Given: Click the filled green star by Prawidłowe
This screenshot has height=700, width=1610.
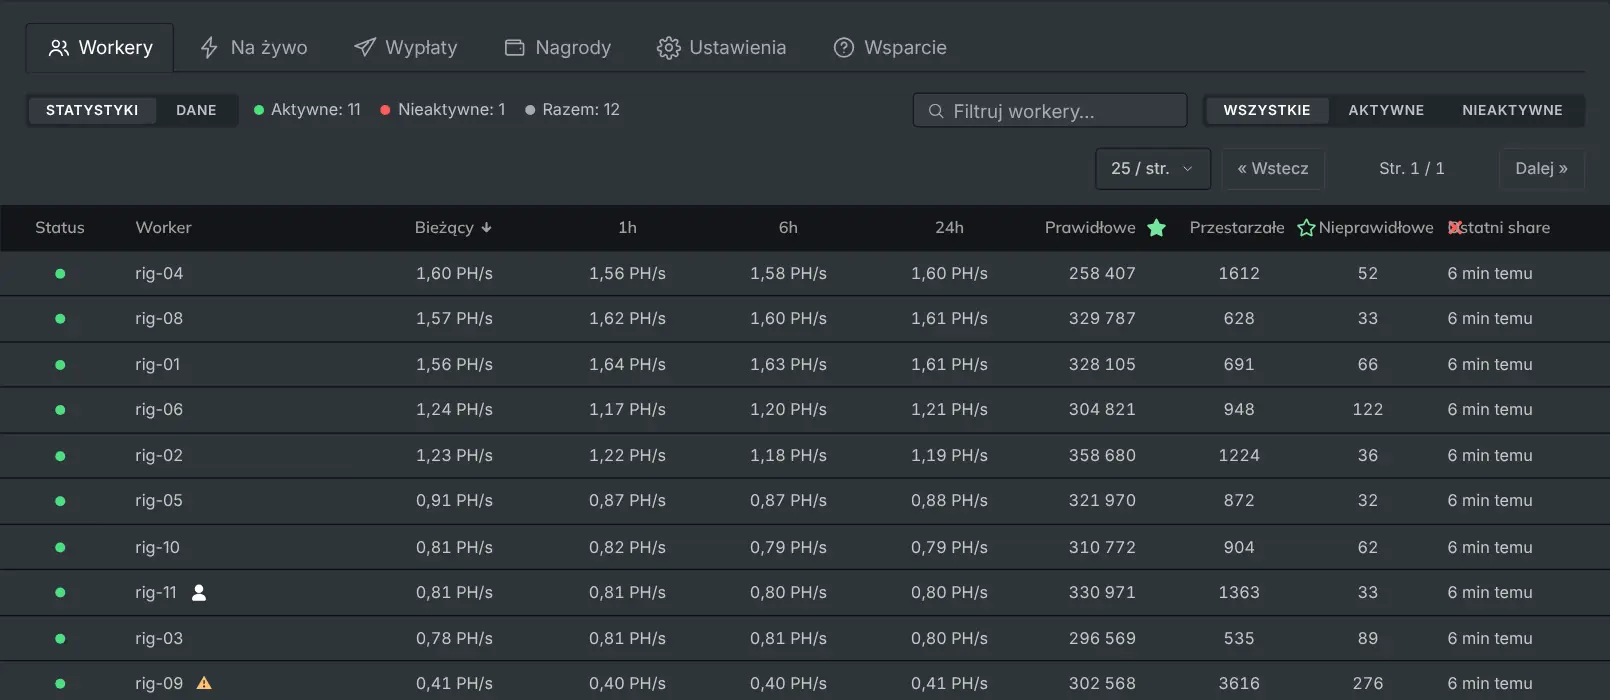Looking at the screenshot, I should click(x=1156, y=228).
